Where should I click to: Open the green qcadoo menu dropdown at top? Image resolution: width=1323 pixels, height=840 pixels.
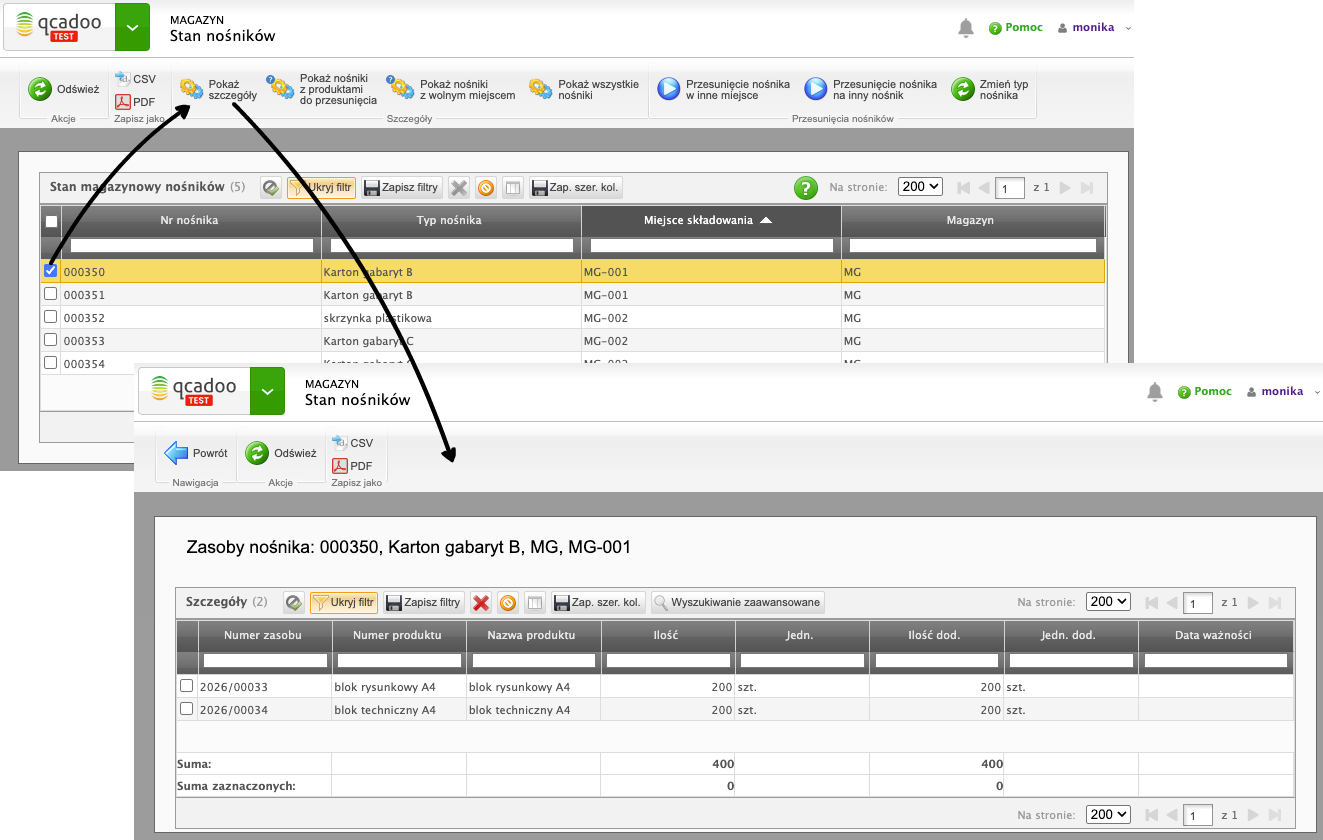pyautogui.click(x=132, y=27)
